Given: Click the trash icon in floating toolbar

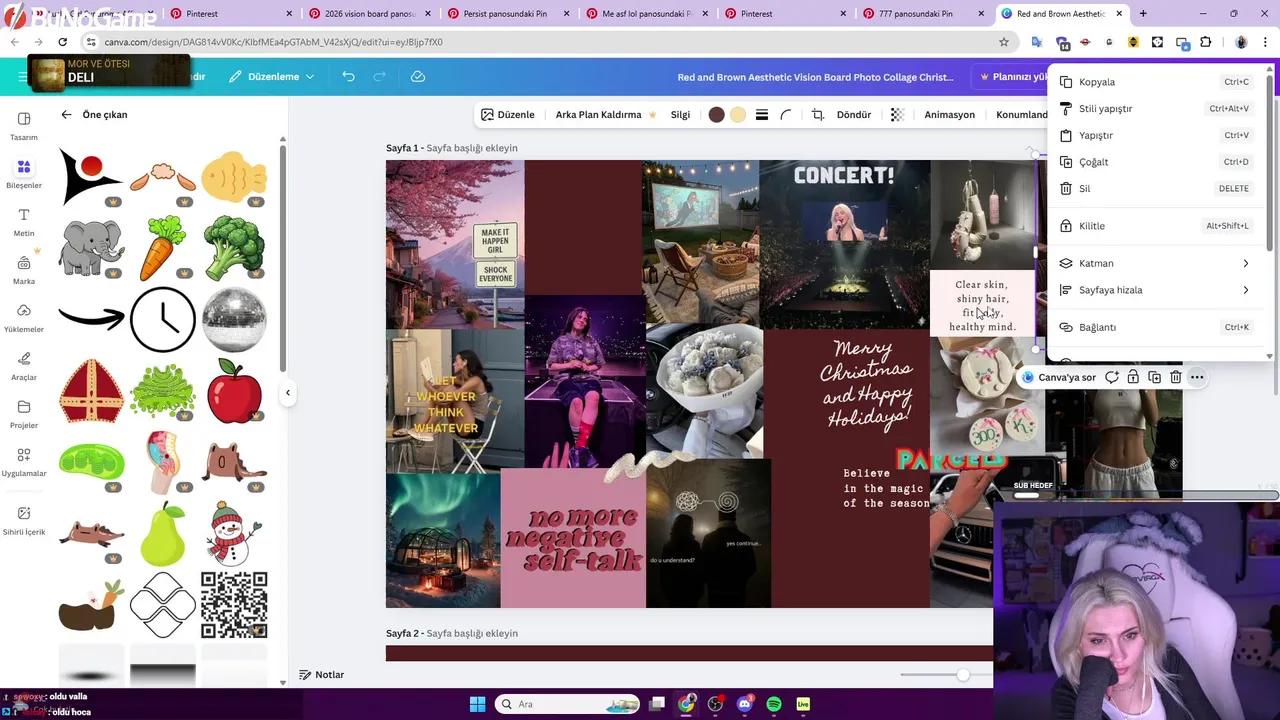Looking at the screenshot, I should [1176, 377].
